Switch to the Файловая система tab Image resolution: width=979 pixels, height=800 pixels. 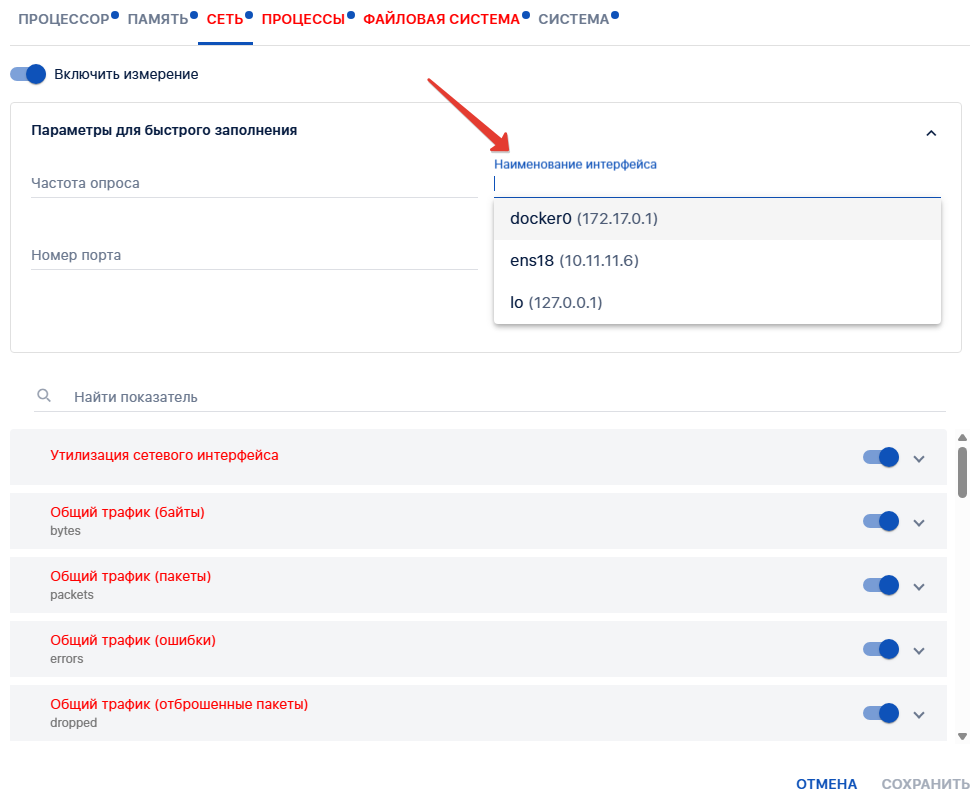(441, 19)
